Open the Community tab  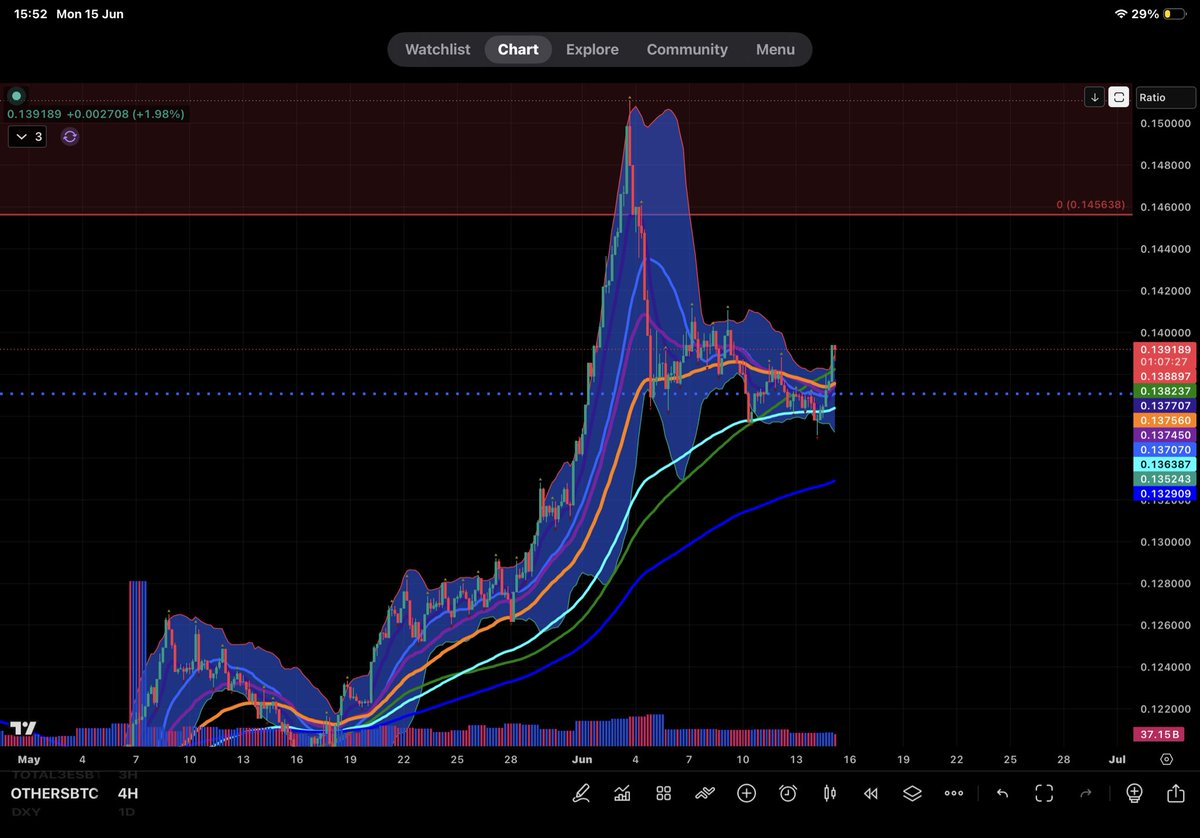(x=687, y=49)
